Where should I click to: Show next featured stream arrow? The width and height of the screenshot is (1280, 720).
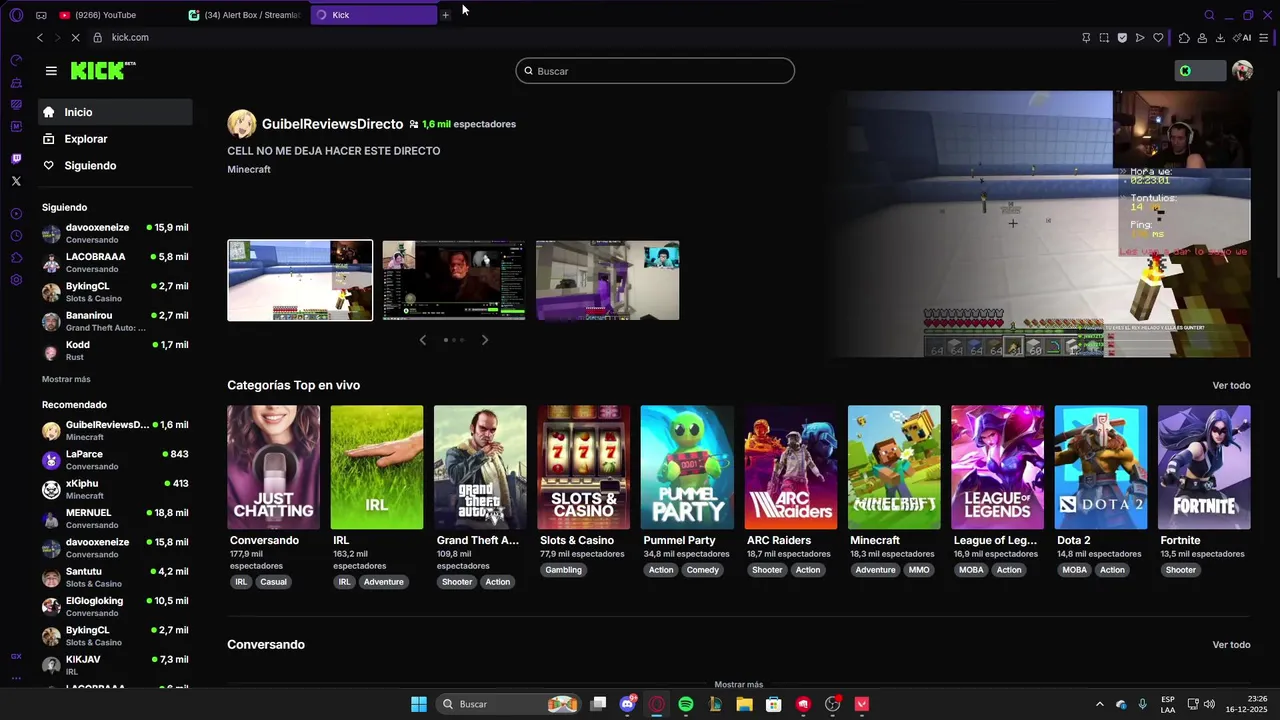pos(485,340)
